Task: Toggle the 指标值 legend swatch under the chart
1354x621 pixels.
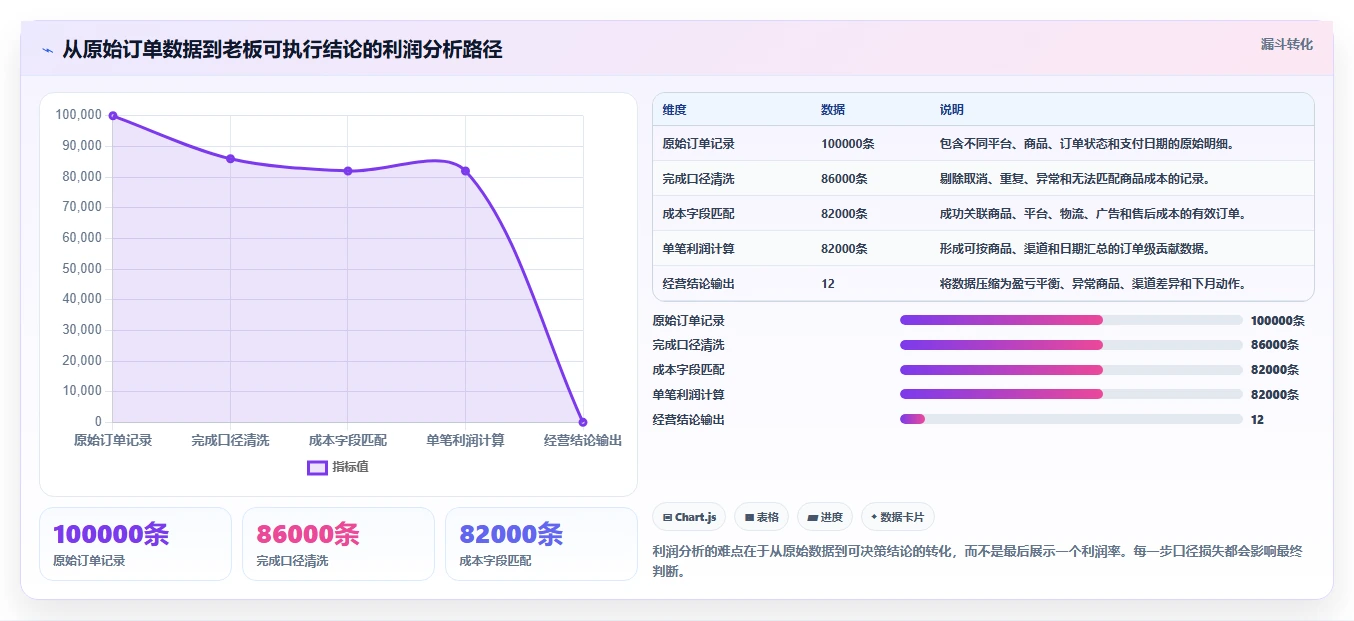Action: point(317,467)
